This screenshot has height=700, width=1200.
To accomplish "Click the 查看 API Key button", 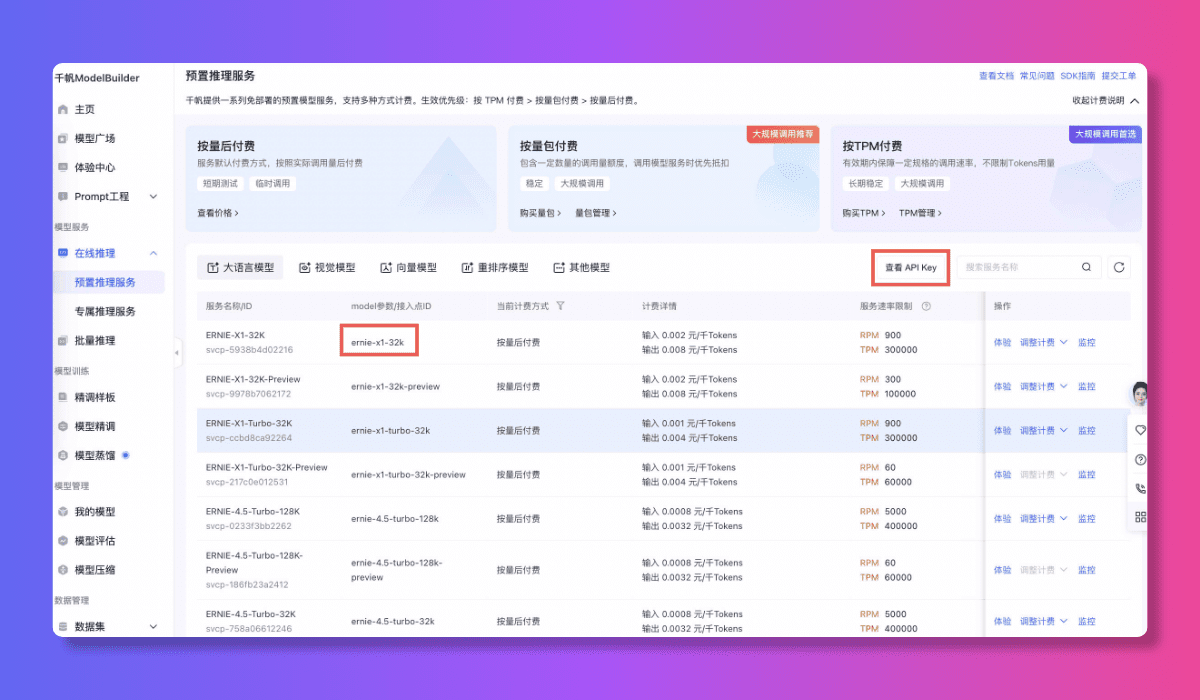I will click(910, 267).
